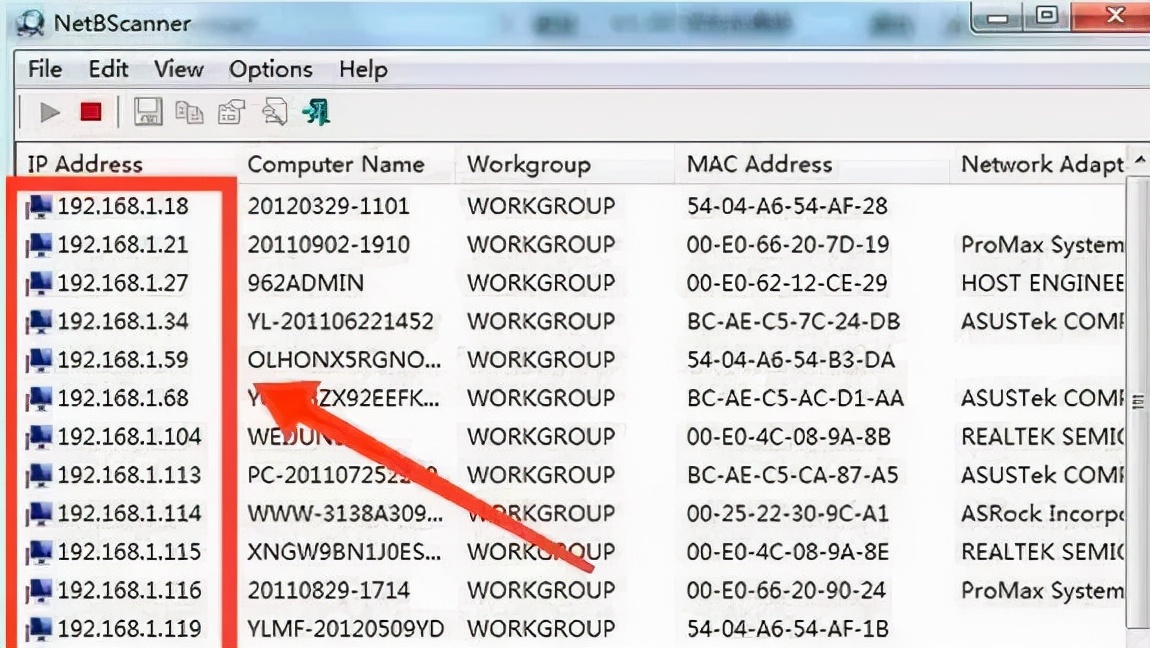Select IP address 192.168.1.113
Screen dimensions: 1150x648
[x=129, y=475]
